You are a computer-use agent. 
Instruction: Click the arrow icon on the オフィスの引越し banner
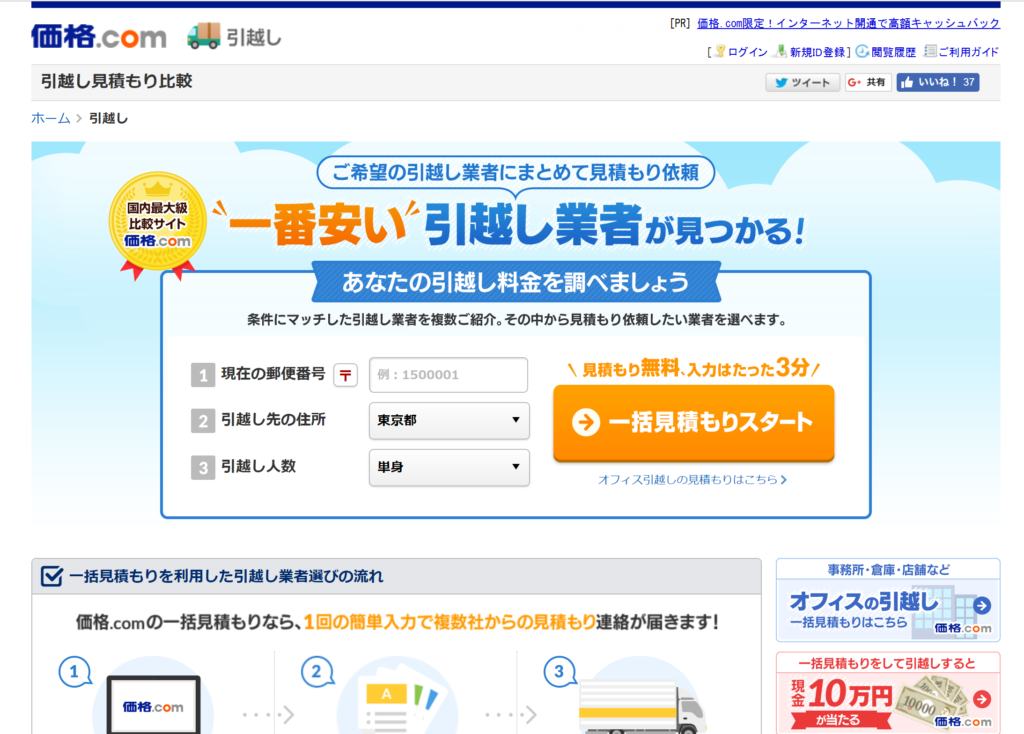click(x=982, y=605)
